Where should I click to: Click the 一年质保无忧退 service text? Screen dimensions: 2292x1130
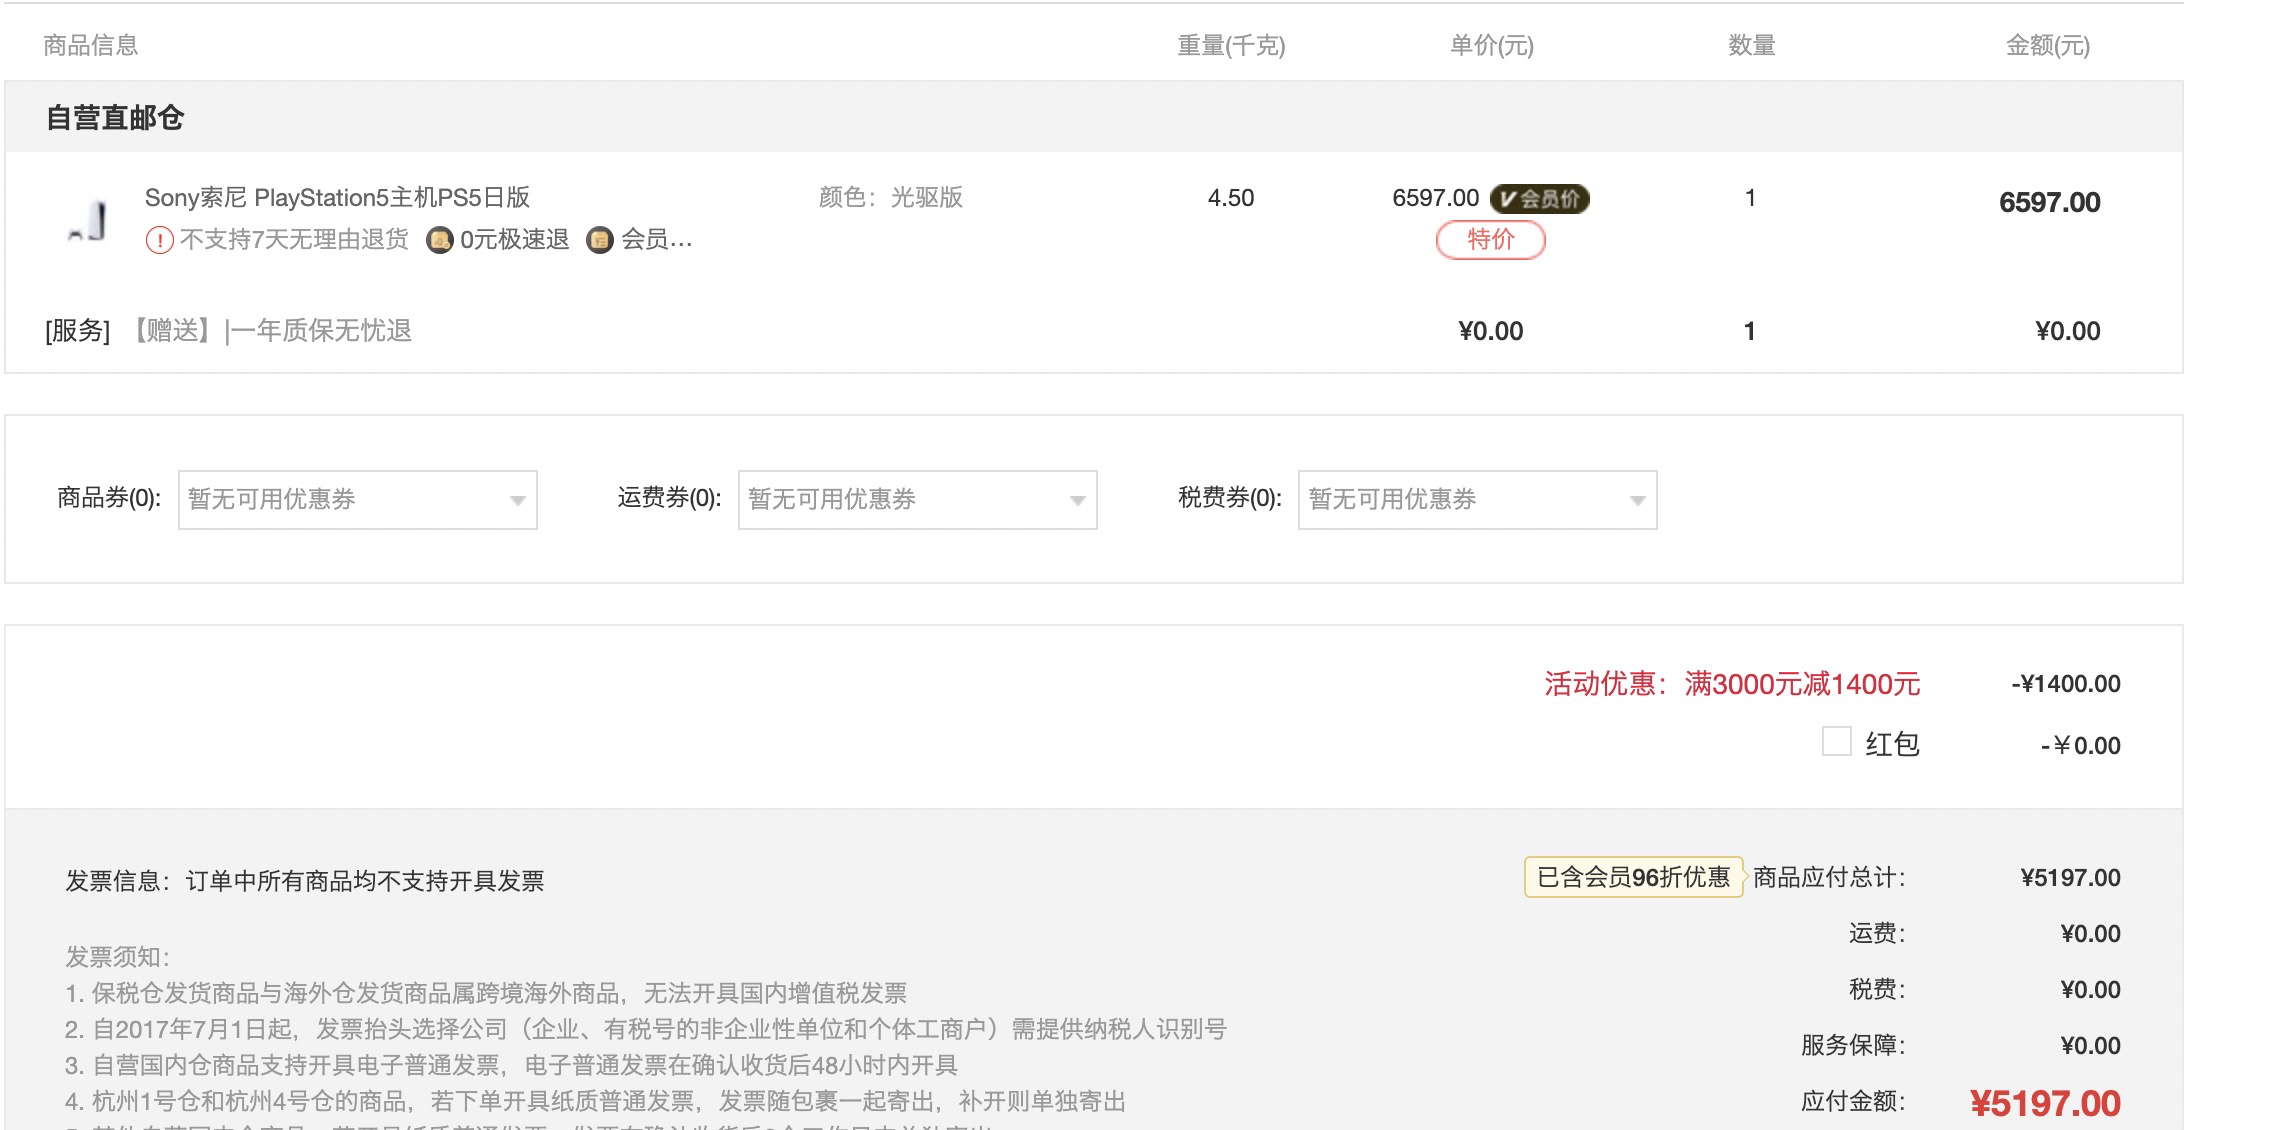(x=322, y=331)
